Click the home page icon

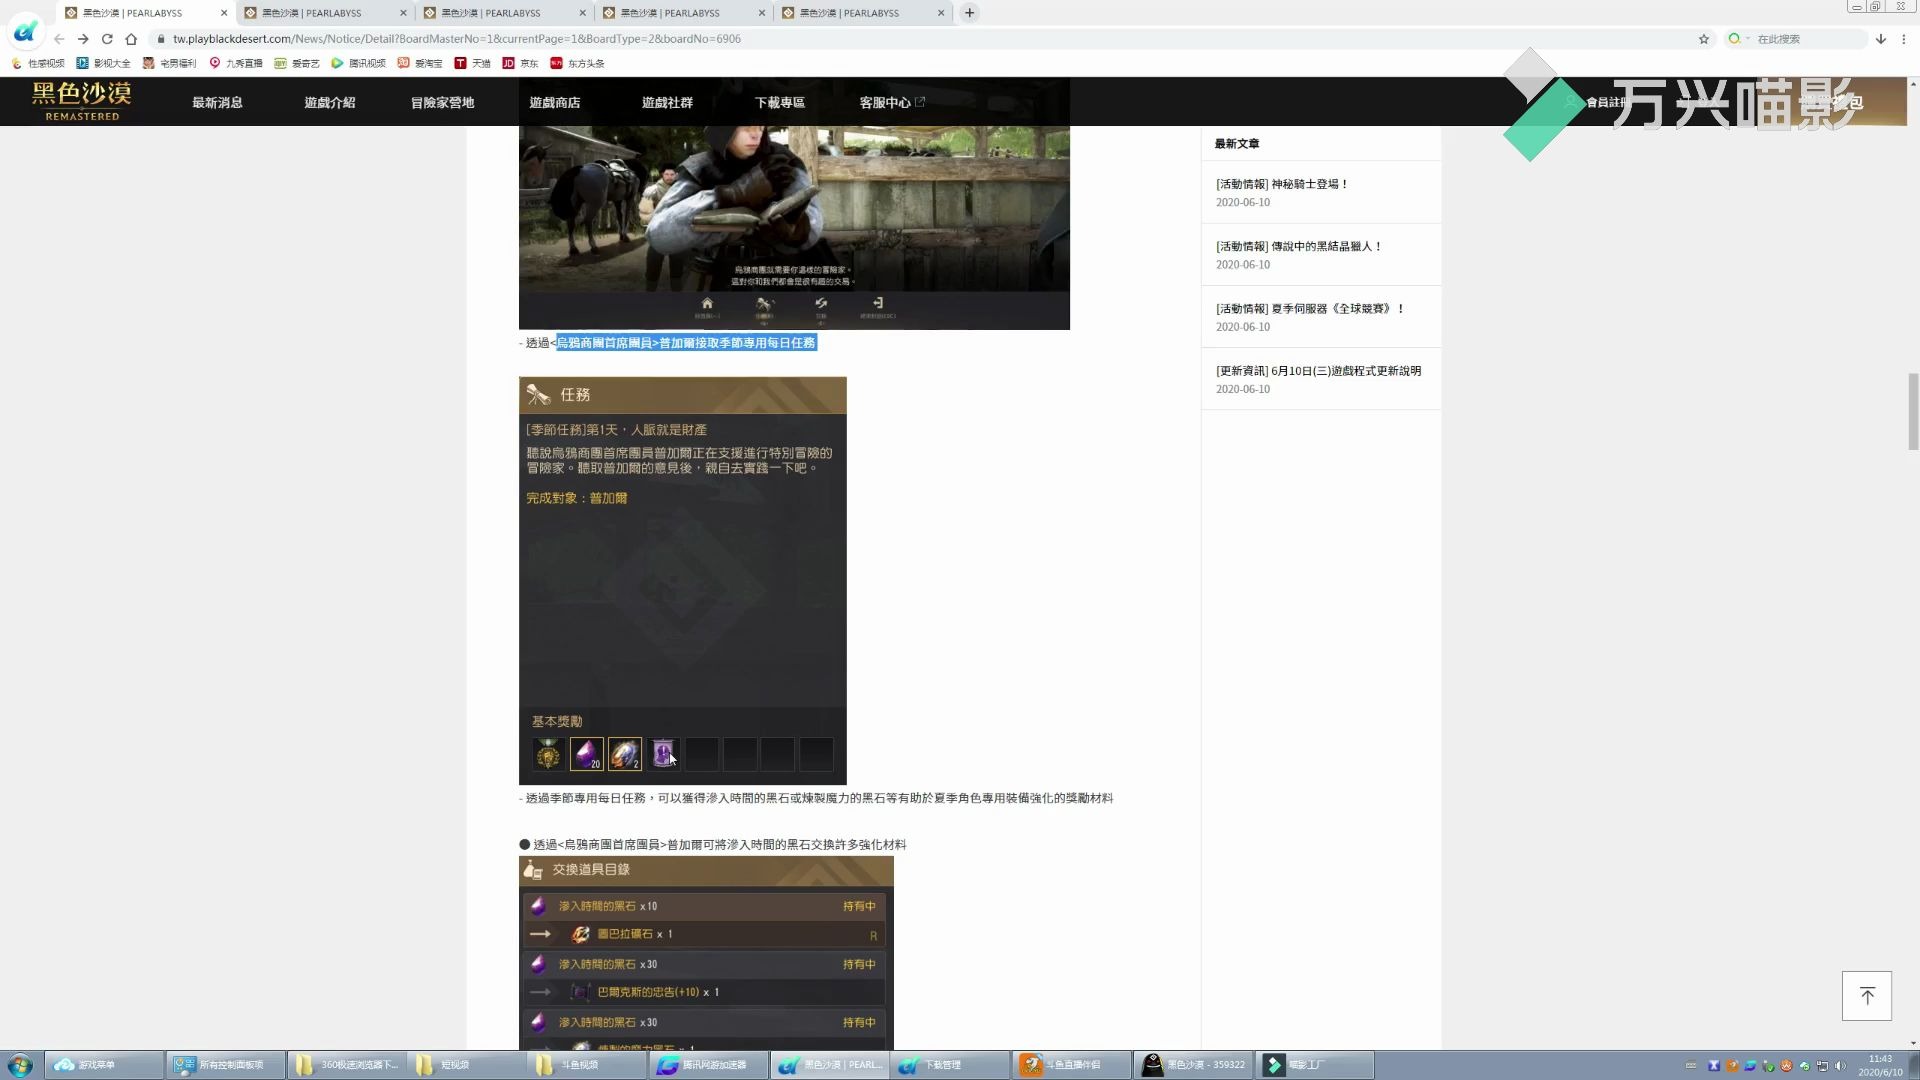click(131, 39)
